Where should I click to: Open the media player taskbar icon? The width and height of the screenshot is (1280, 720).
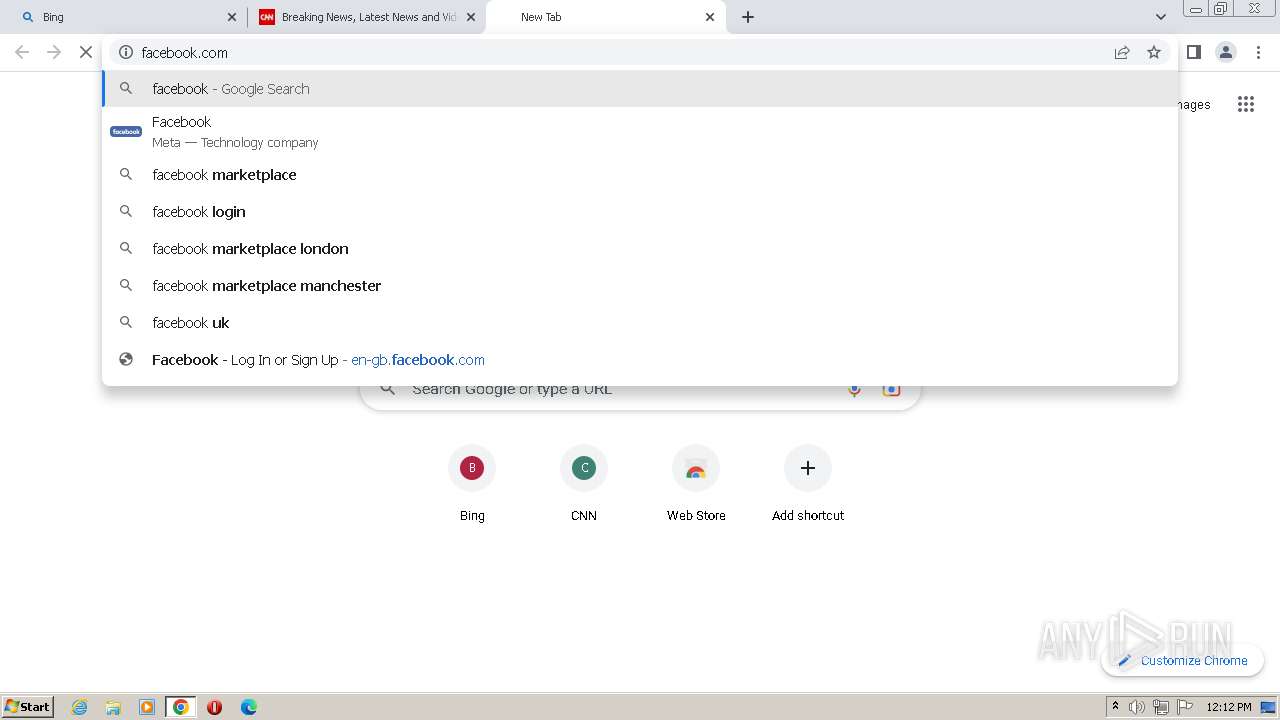coord(147,707)
